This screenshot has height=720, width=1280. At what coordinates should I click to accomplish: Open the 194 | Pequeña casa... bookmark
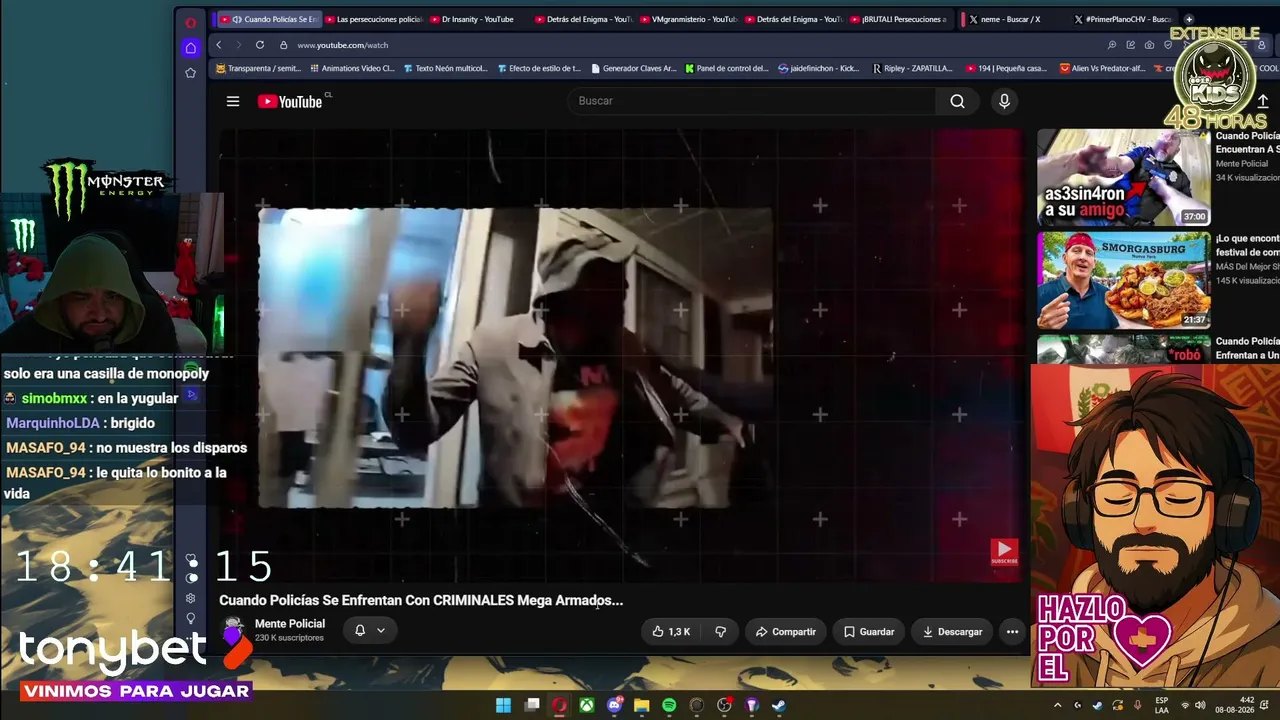coord(1007,69)
